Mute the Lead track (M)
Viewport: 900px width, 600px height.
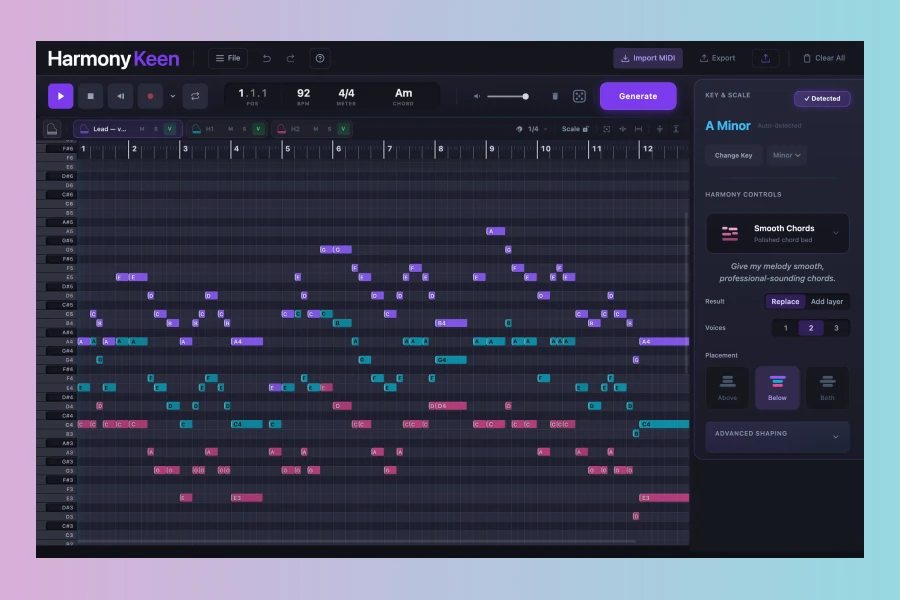point(142,129)
